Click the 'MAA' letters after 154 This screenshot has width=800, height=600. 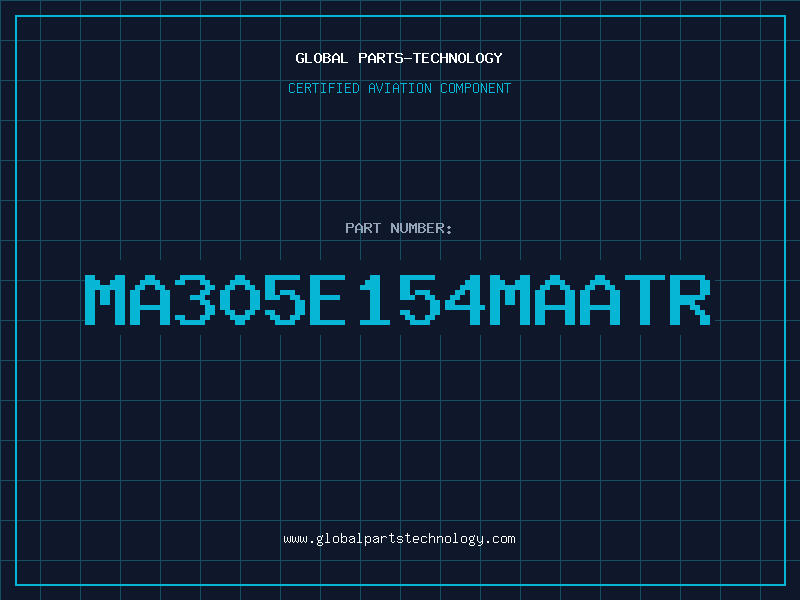coord(555,300)
